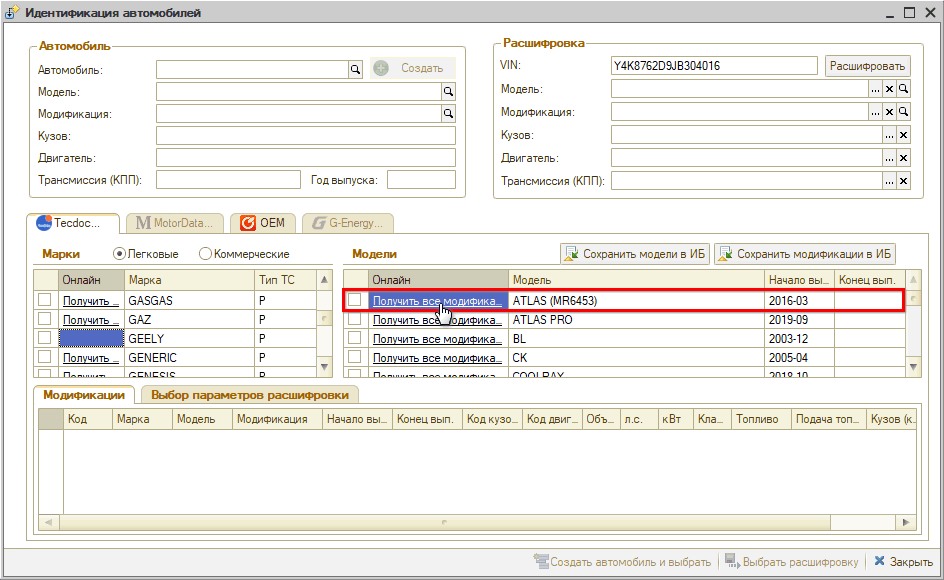944x580 pixels.
Task: Switch to the OEM tab
Action: coord(263,223)
